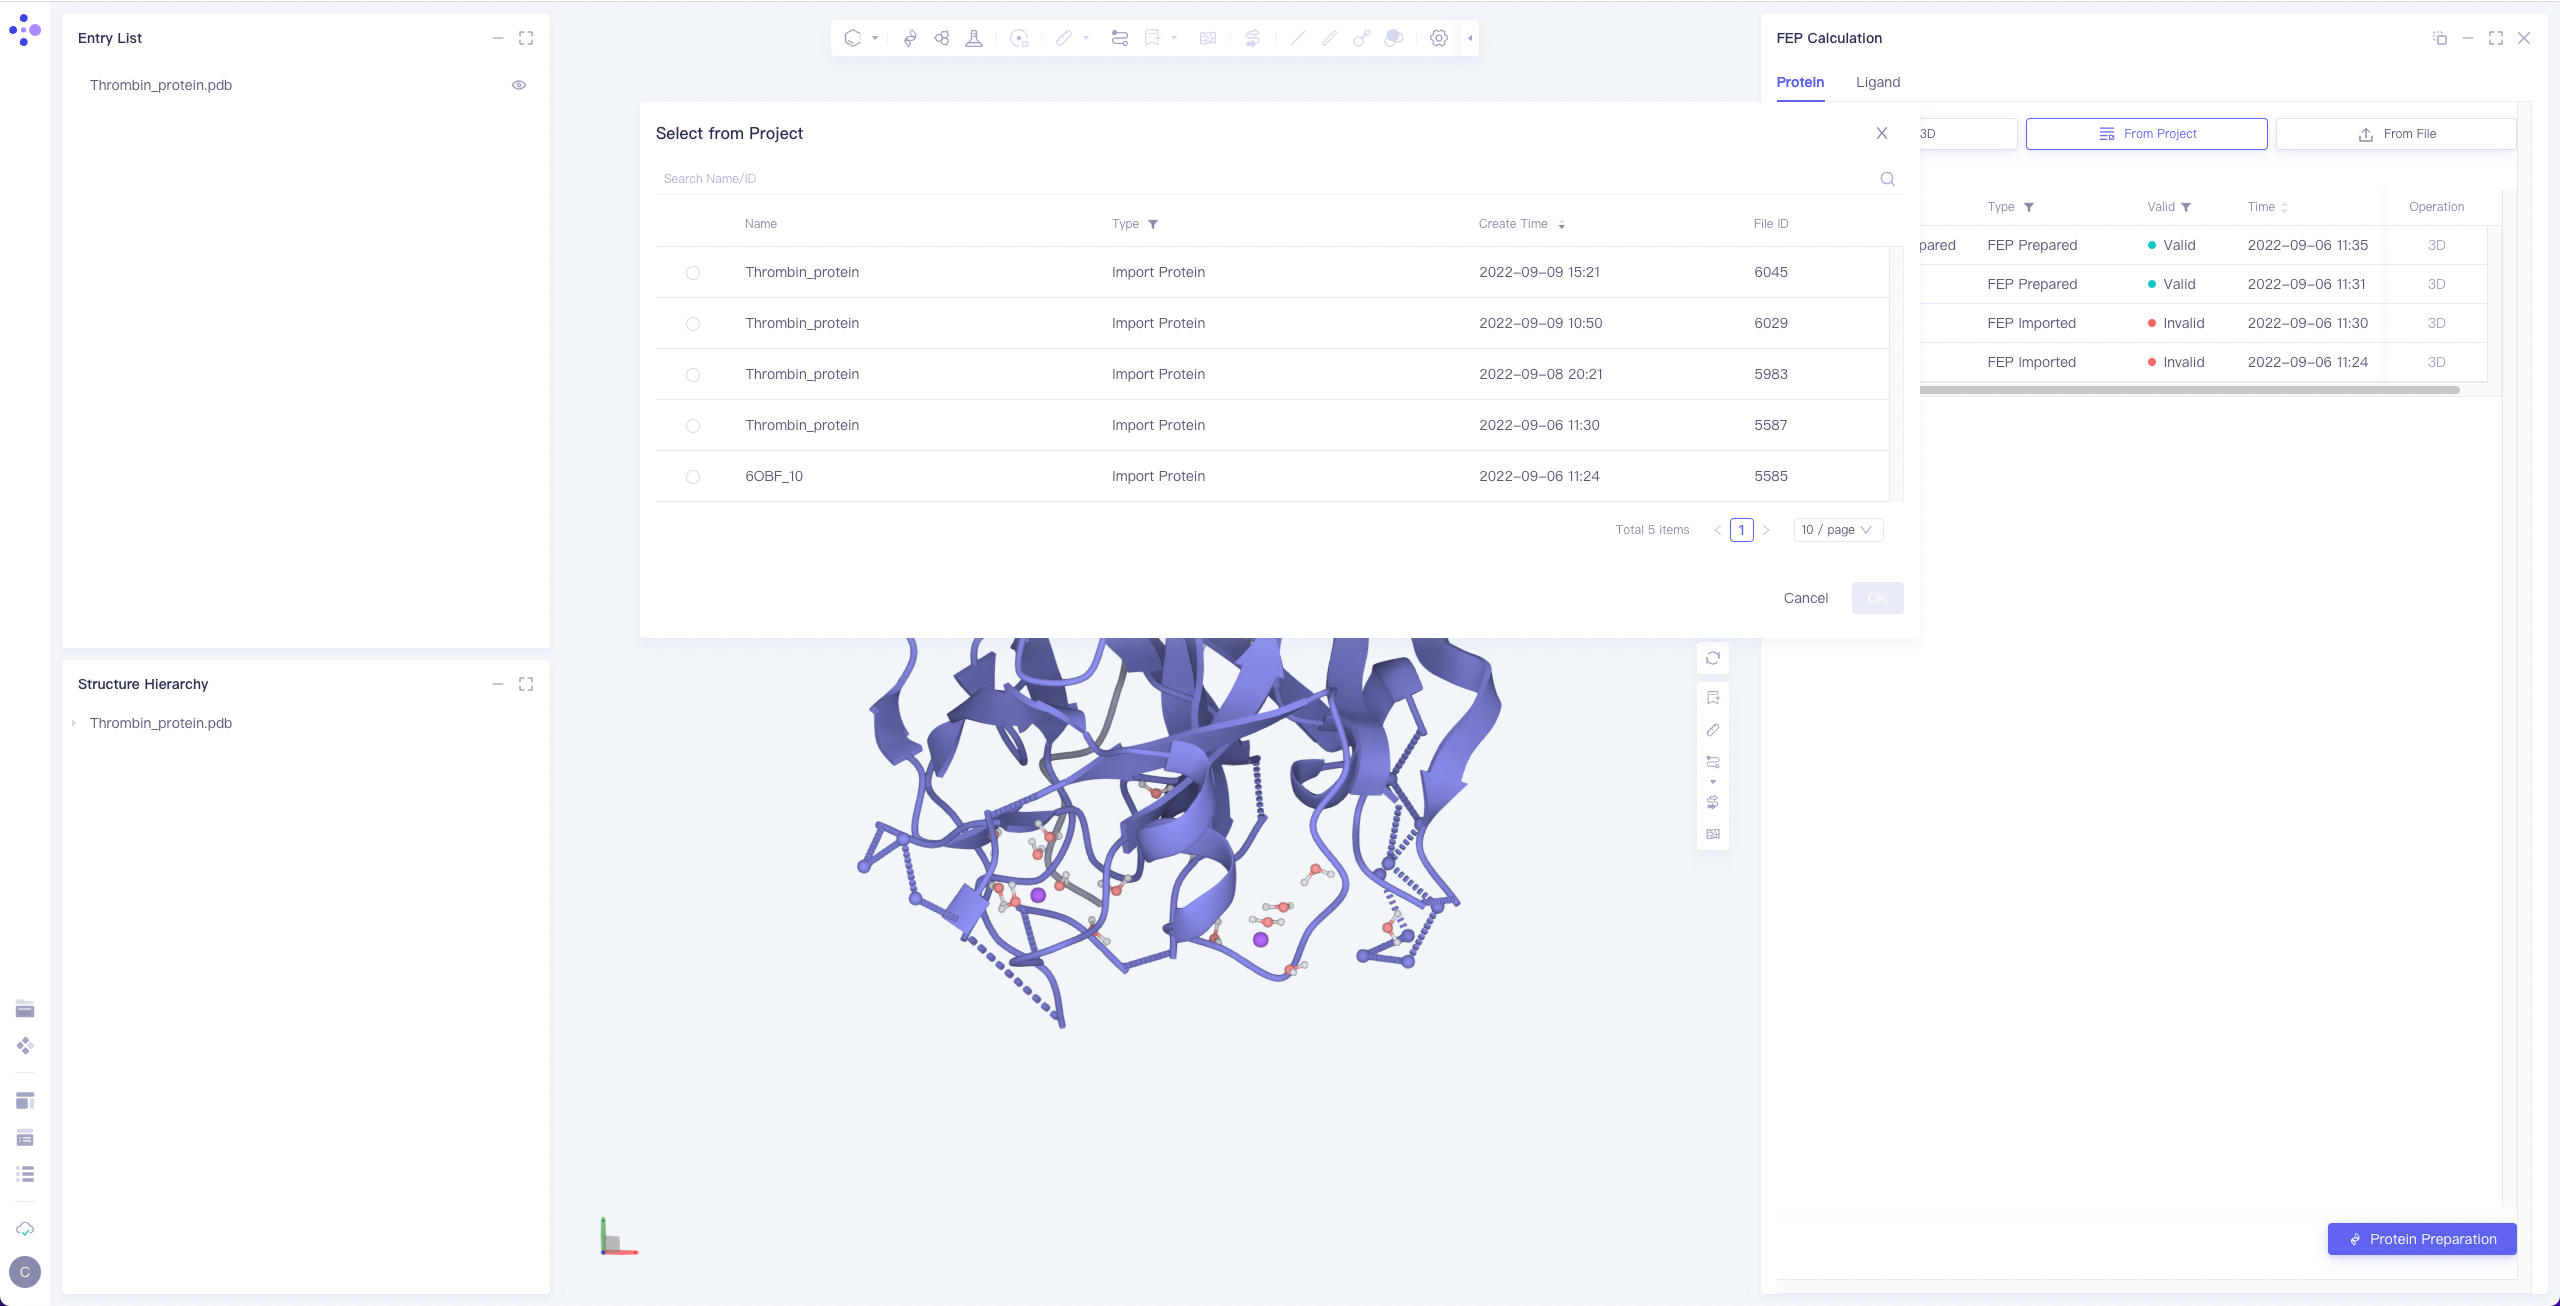This screenshot has width=2560, height=1306.
Task: Click the flask icon in top toolbar
Action: coord(974,38)
